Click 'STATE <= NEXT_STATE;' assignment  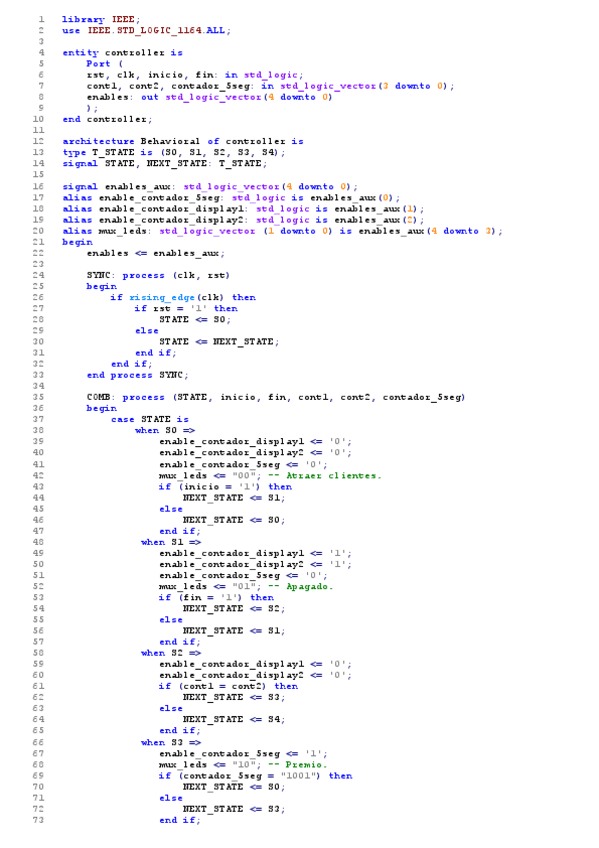pyautogui.click(x=219, y=342)
